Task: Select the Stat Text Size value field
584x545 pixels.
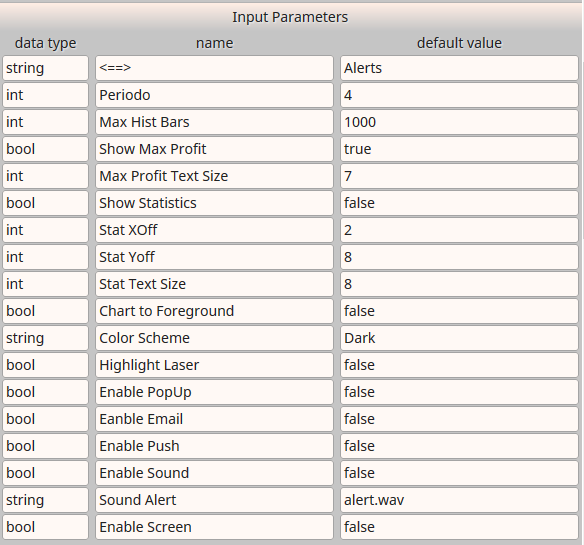Action: pos(459,284)
